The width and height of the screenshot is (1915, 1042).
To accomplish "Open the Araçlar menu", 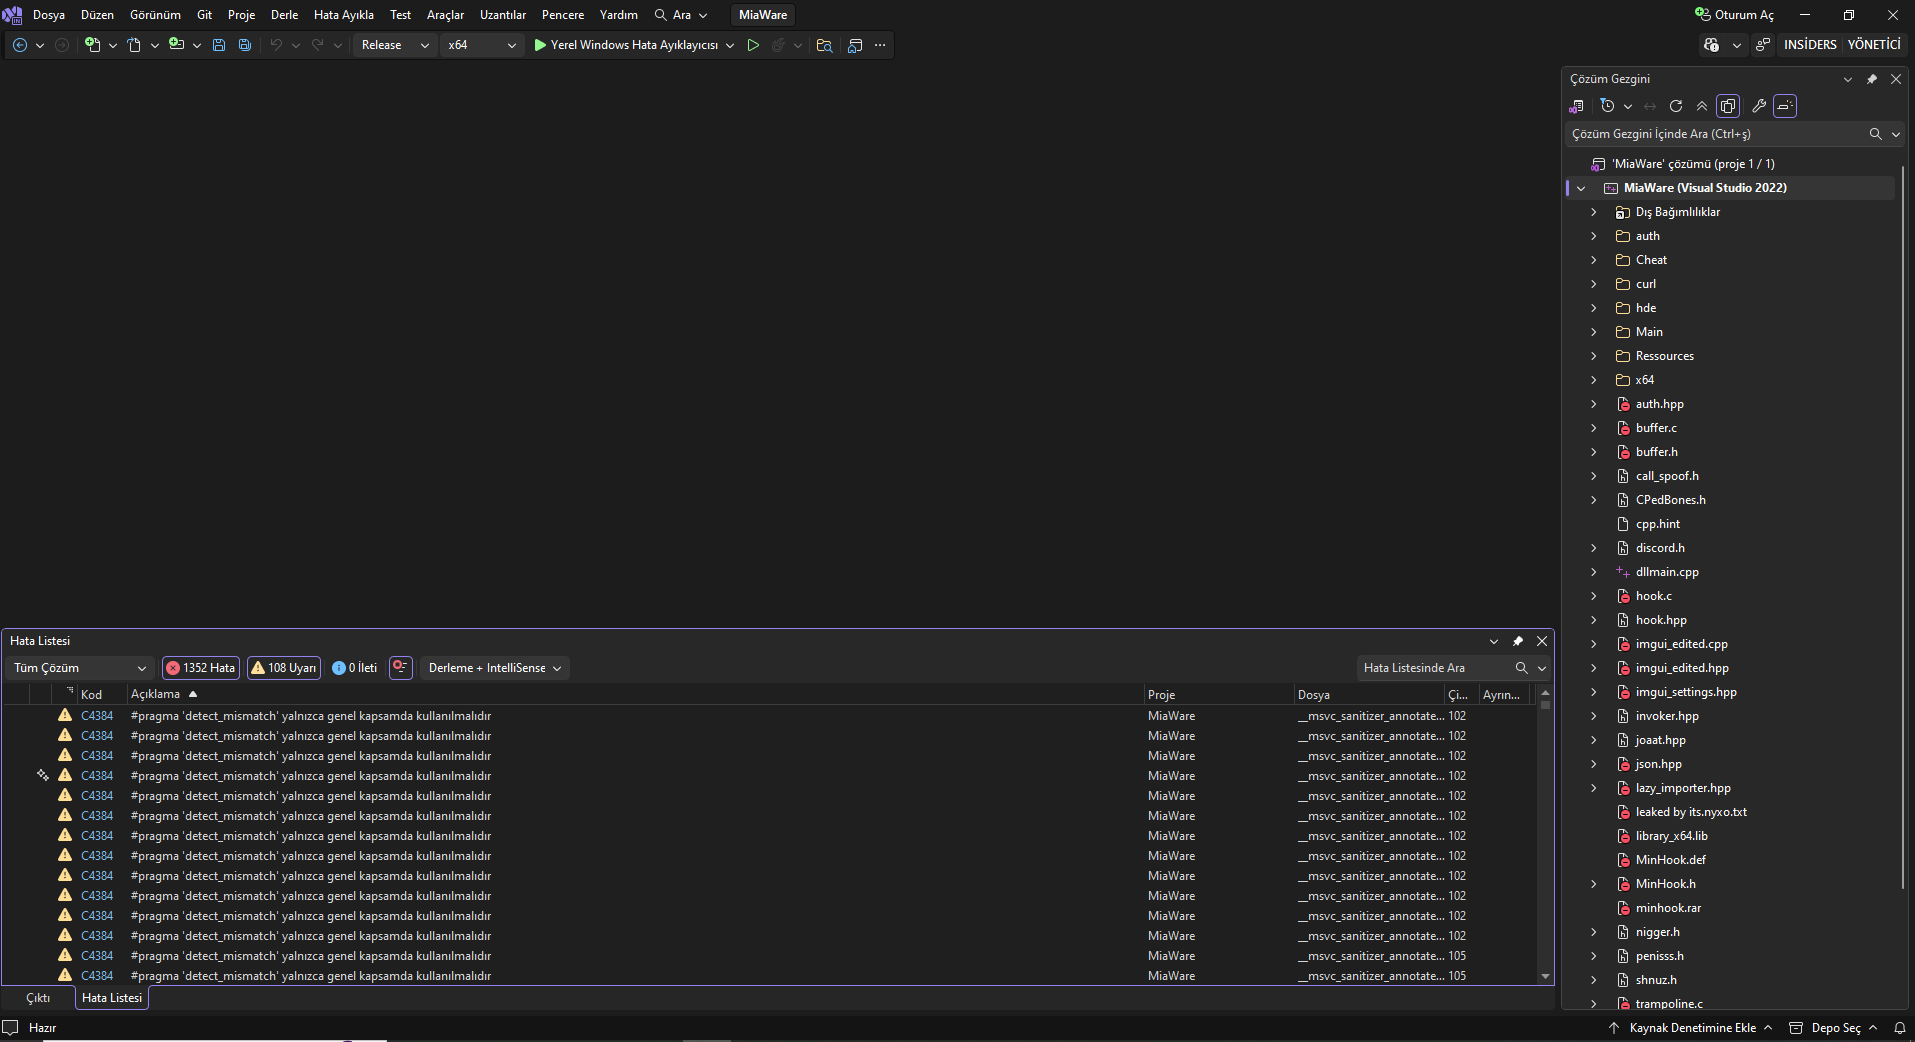I will pos(445,15).
